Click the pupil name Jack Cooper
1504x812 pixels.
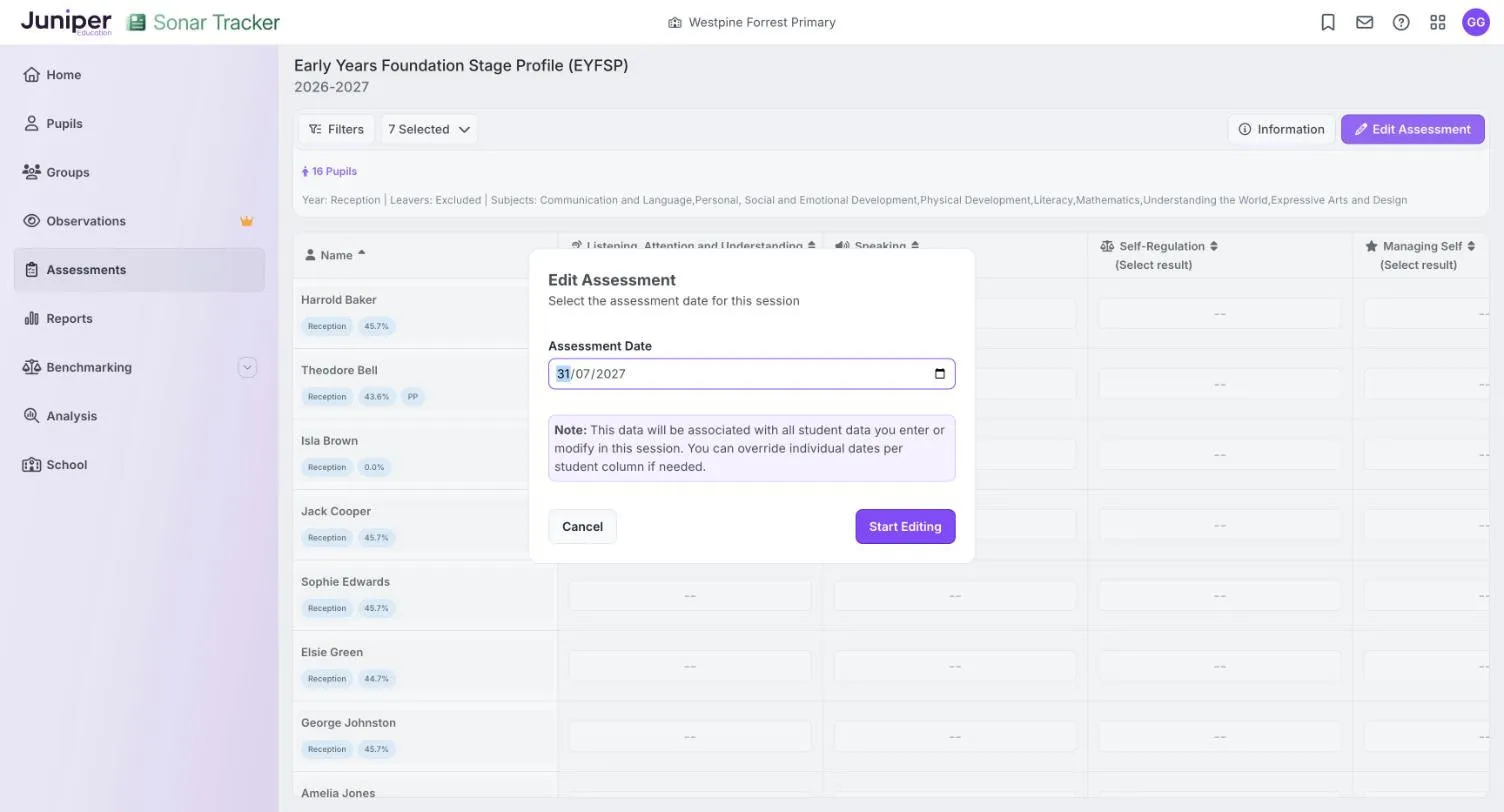(336, 511)
